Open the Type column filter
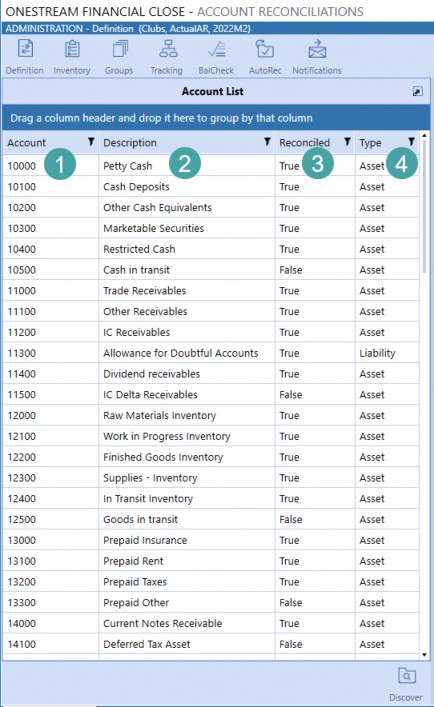 [x=411, y=142]
